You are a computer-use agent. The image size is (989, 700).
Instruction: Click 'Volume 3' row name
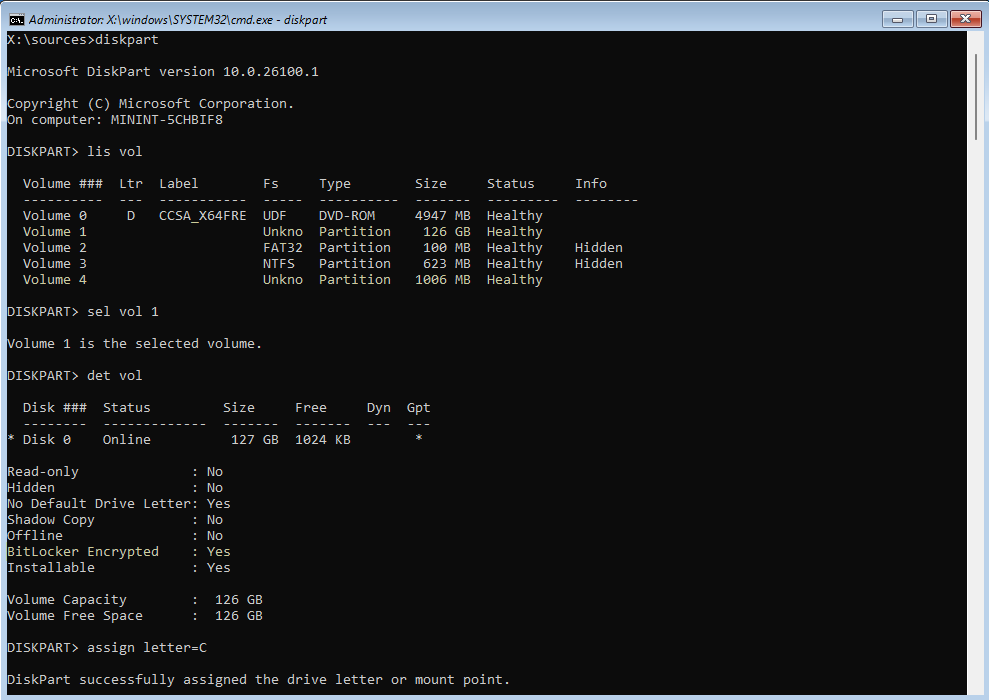click(55, 264)
